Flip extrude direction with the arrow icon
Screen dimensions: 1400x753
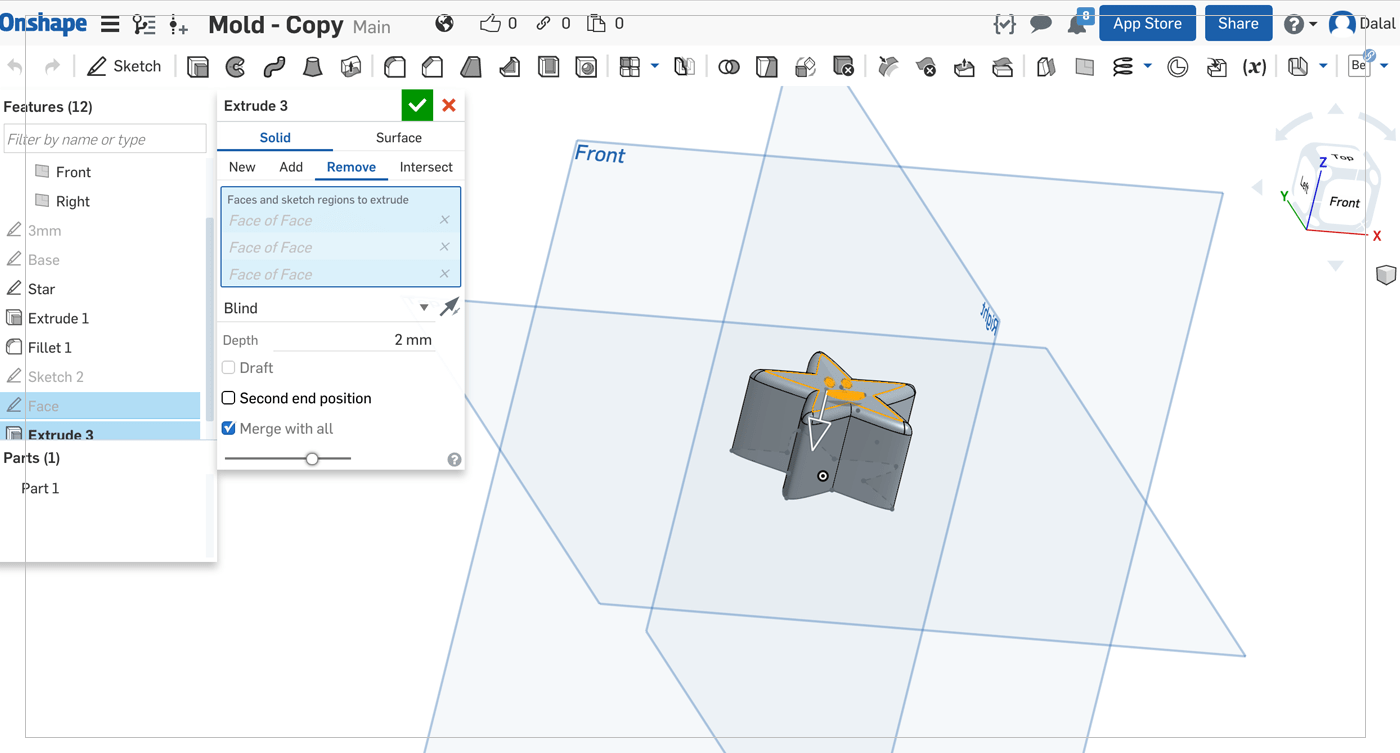click(x=450, y=307)
